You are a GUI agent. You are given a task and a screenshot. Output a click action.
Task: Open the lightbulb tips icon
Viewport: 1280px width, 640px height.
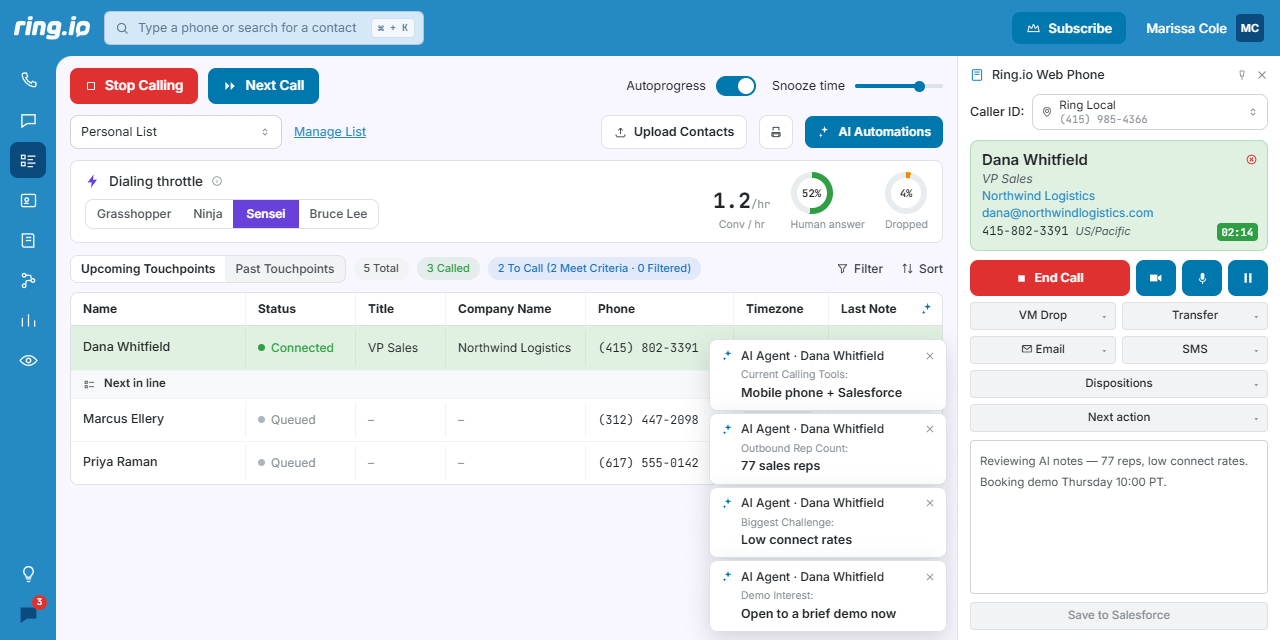28,574
